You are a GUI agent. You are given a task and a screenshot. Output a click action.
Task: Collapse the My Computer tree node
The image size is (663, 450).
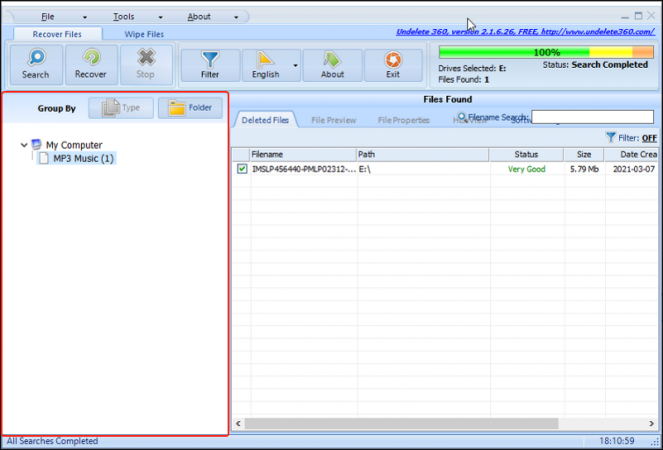tap(24, 145)
